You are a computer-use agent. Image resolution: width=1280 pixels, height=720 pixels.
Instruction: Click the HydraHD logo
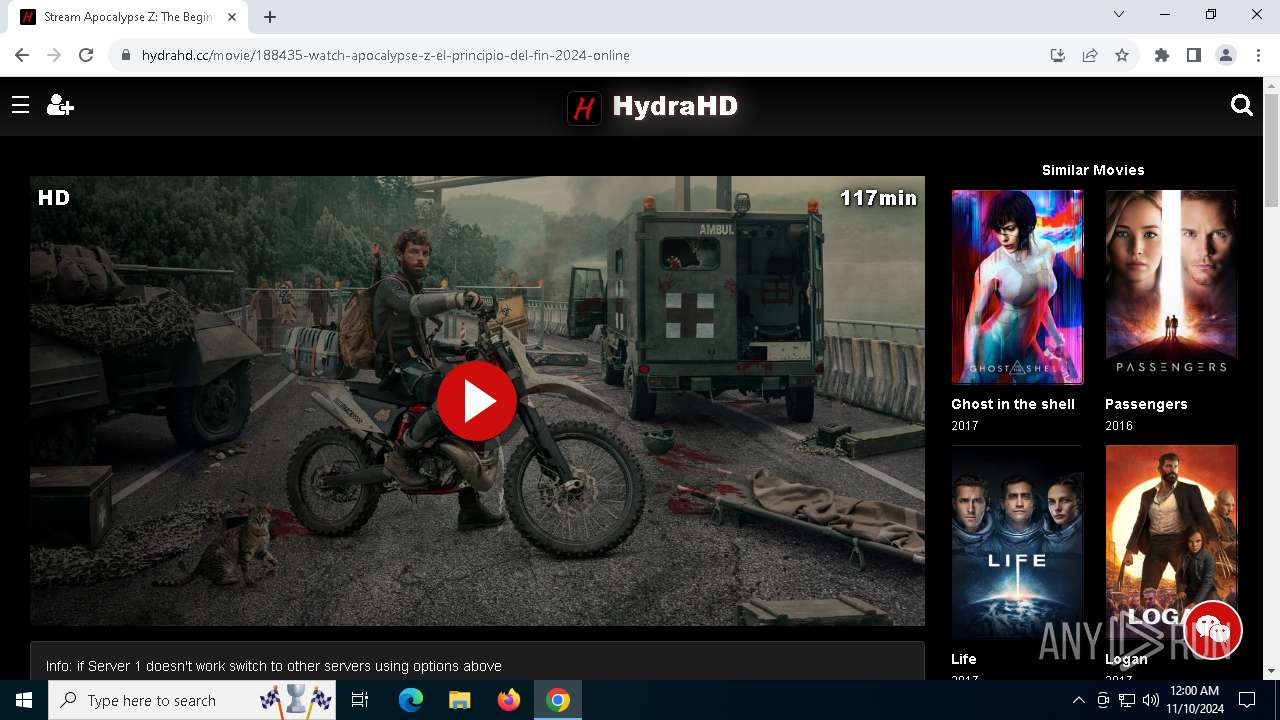[x=652, y=107]
